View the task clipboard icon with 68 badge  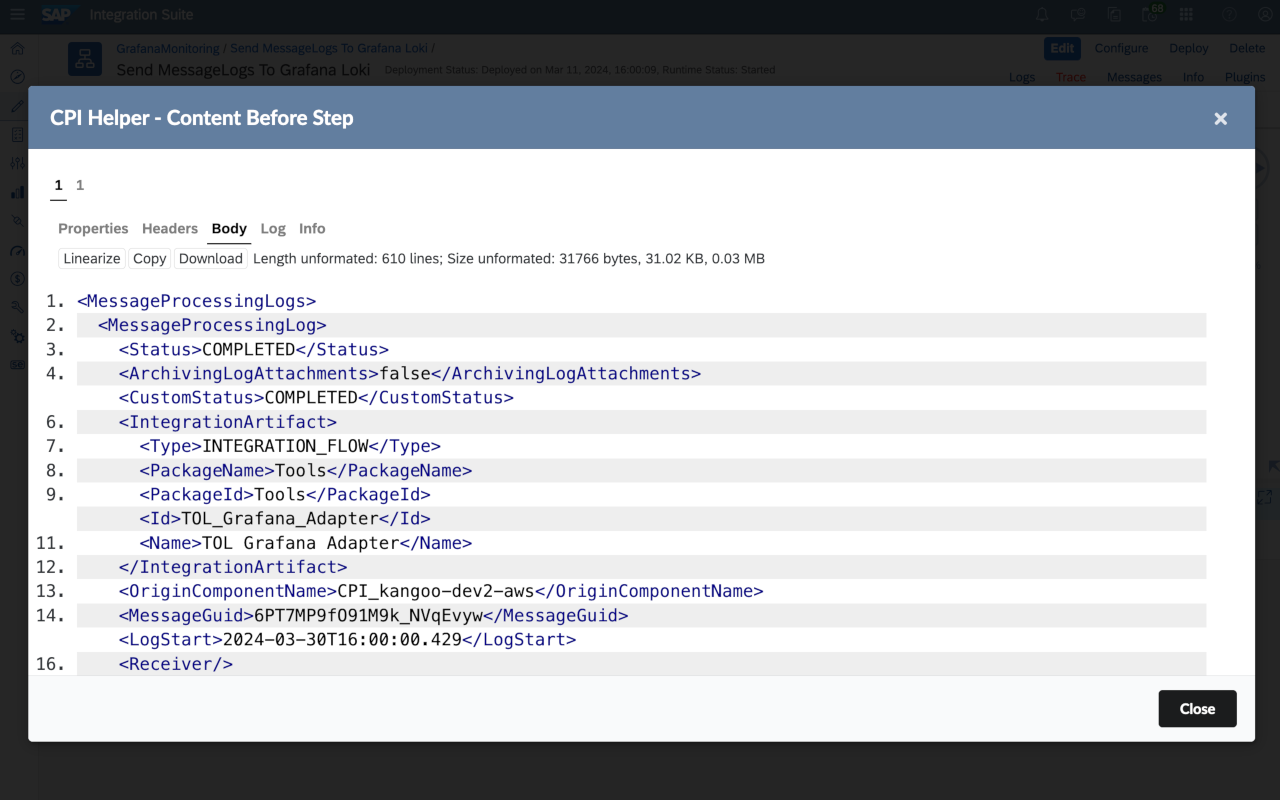coord(1148,15)
